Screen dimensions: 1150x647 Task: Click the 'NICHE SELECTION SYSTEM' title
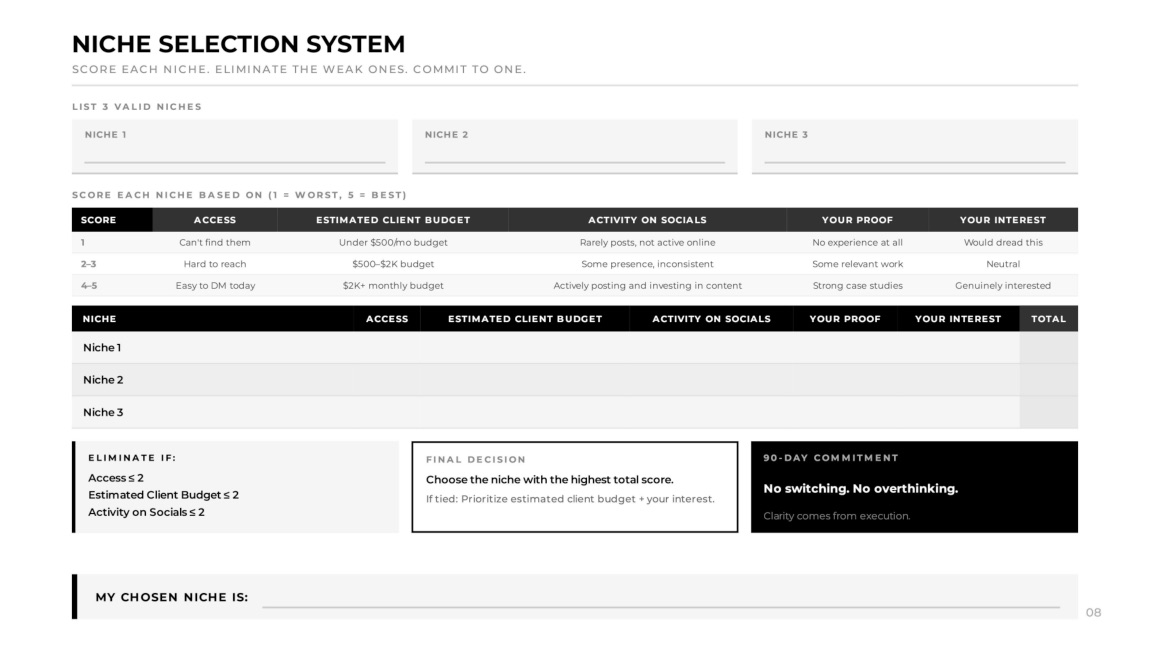coord(238,44)
